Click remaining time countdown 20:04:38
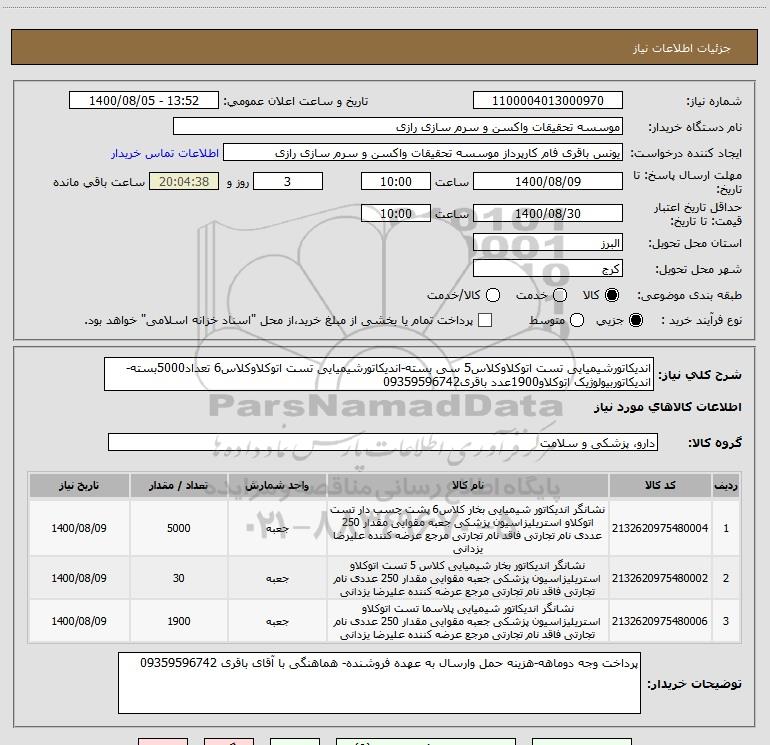770x745 pixels. (x=184, y=181)
